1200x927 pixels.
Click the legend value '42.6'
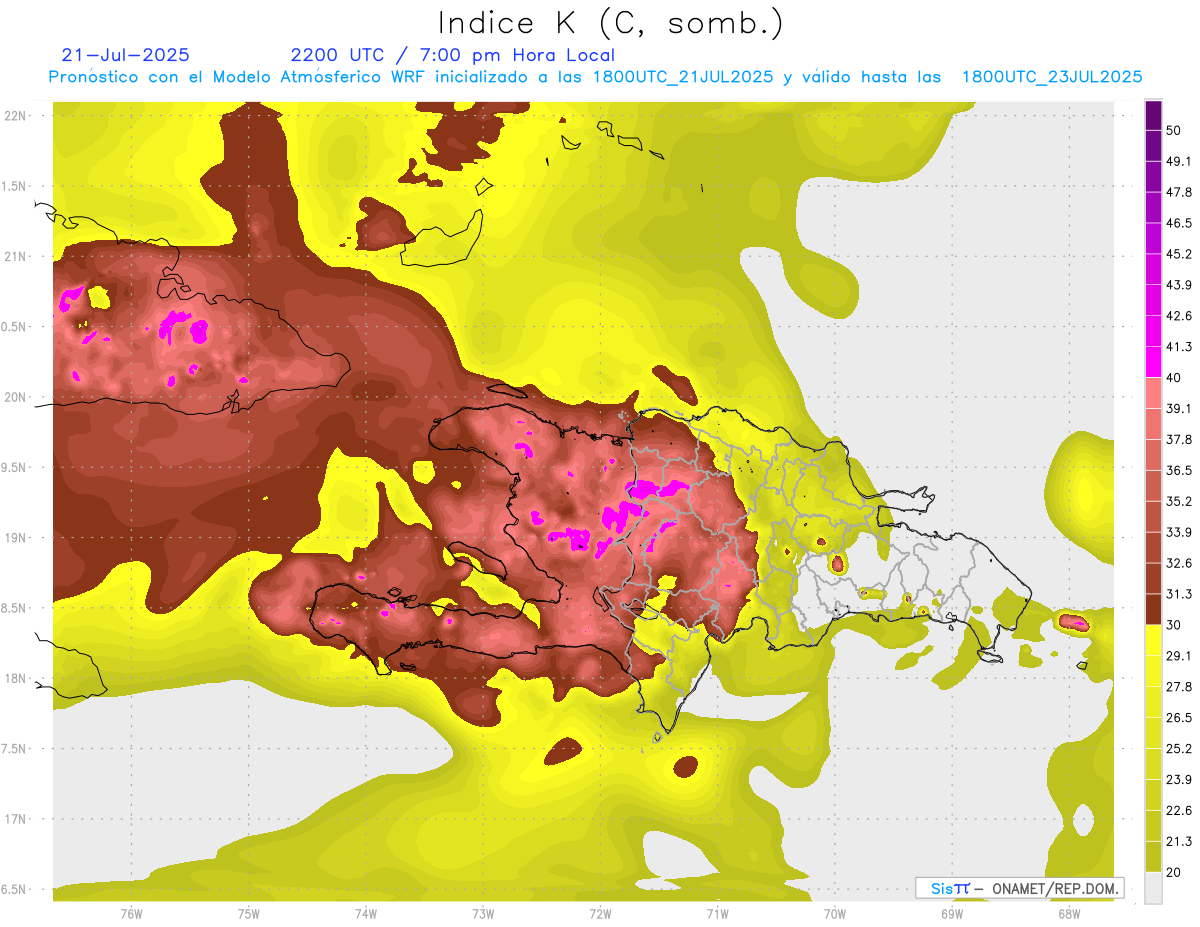[1179, 316]
